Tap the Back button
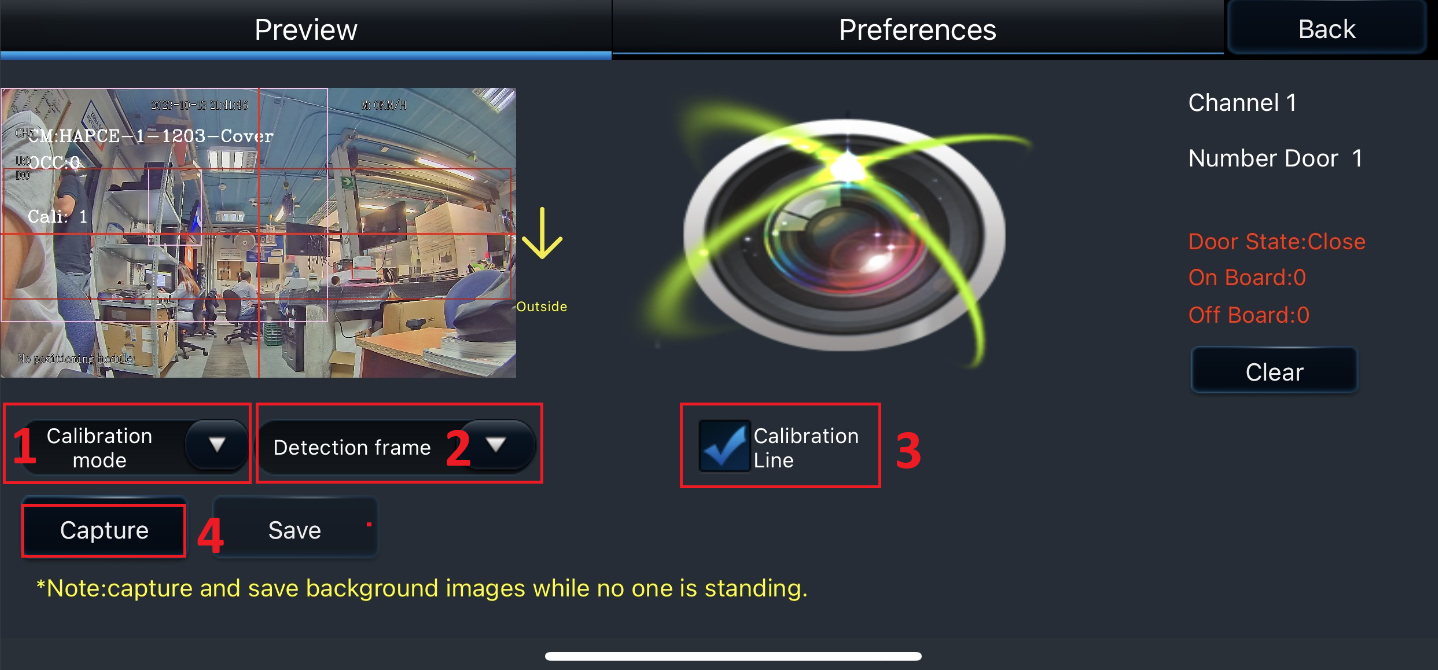Image resolution: width=1438 pixels, height=670 pixels. click(1326, 29)
